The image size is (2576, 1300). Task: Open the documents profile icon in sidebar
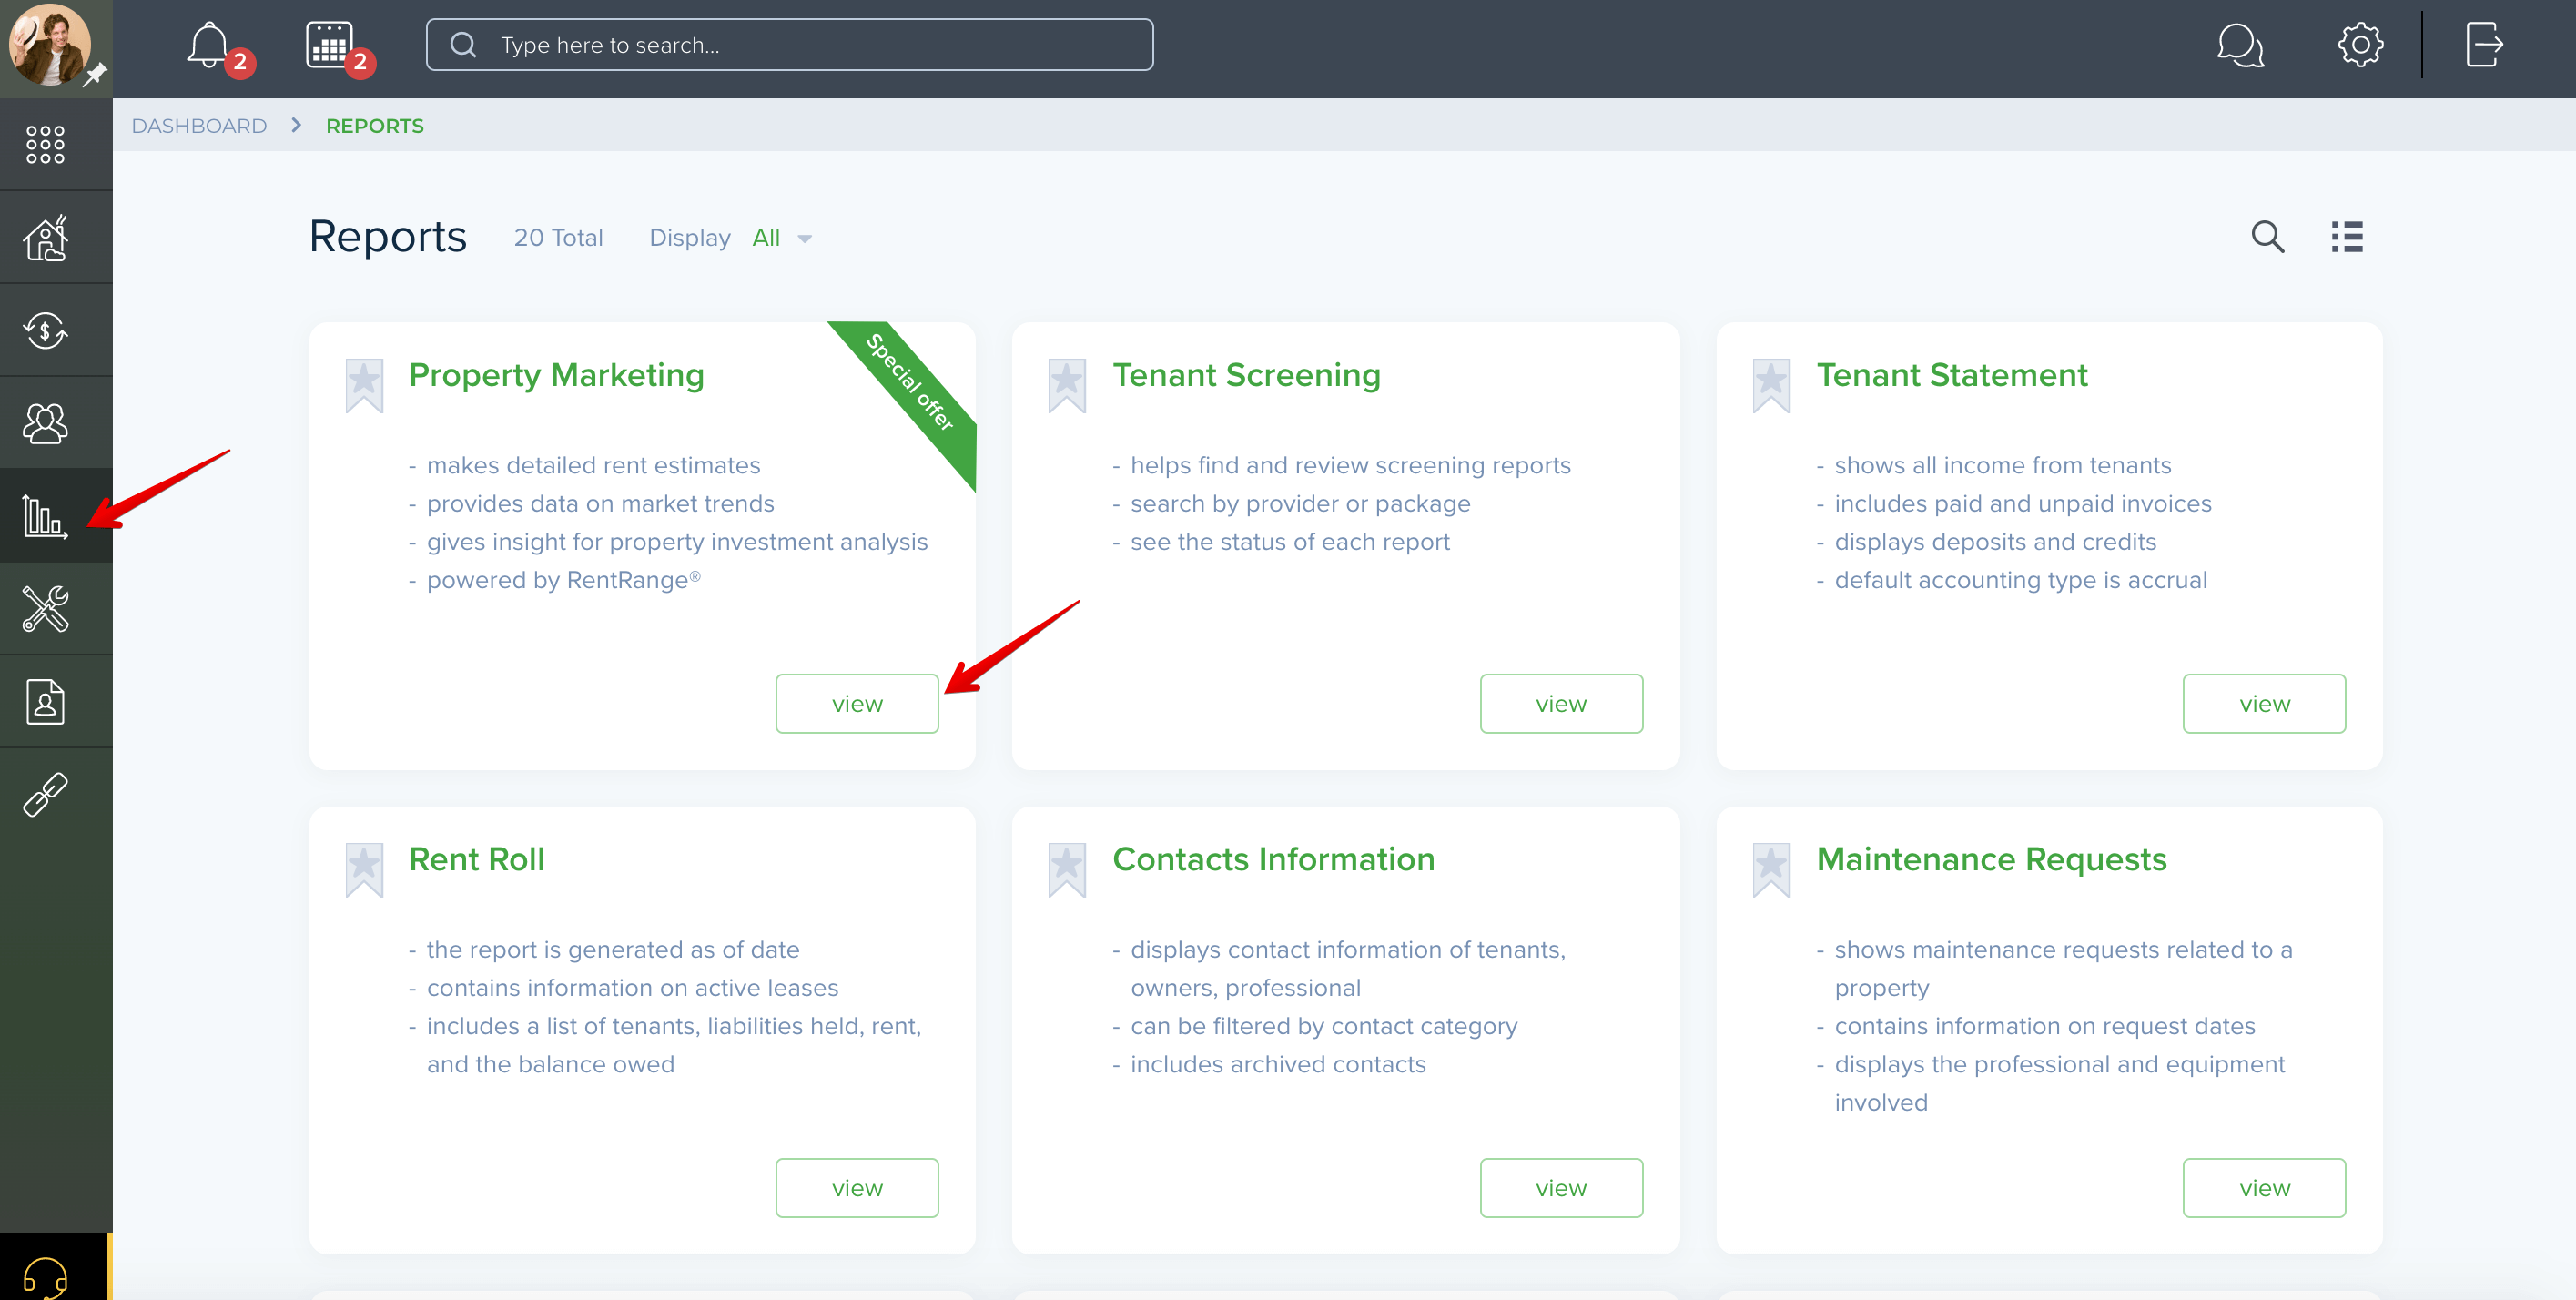46,702
